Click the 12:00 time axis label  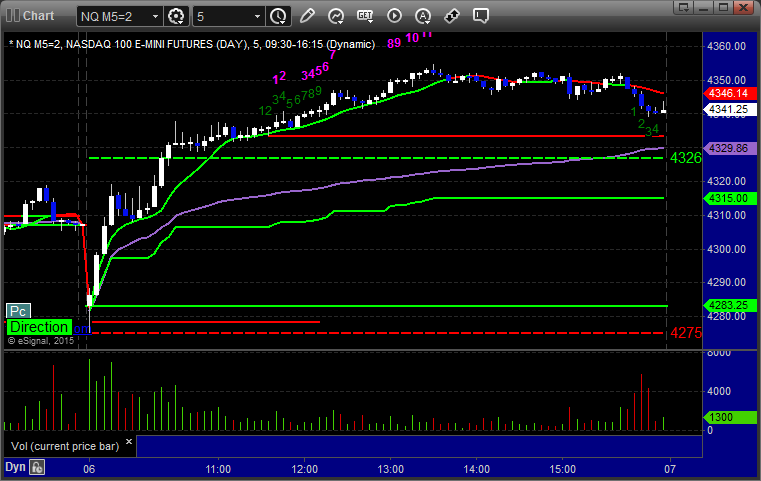pyautogui.click(x=304, y=469)
